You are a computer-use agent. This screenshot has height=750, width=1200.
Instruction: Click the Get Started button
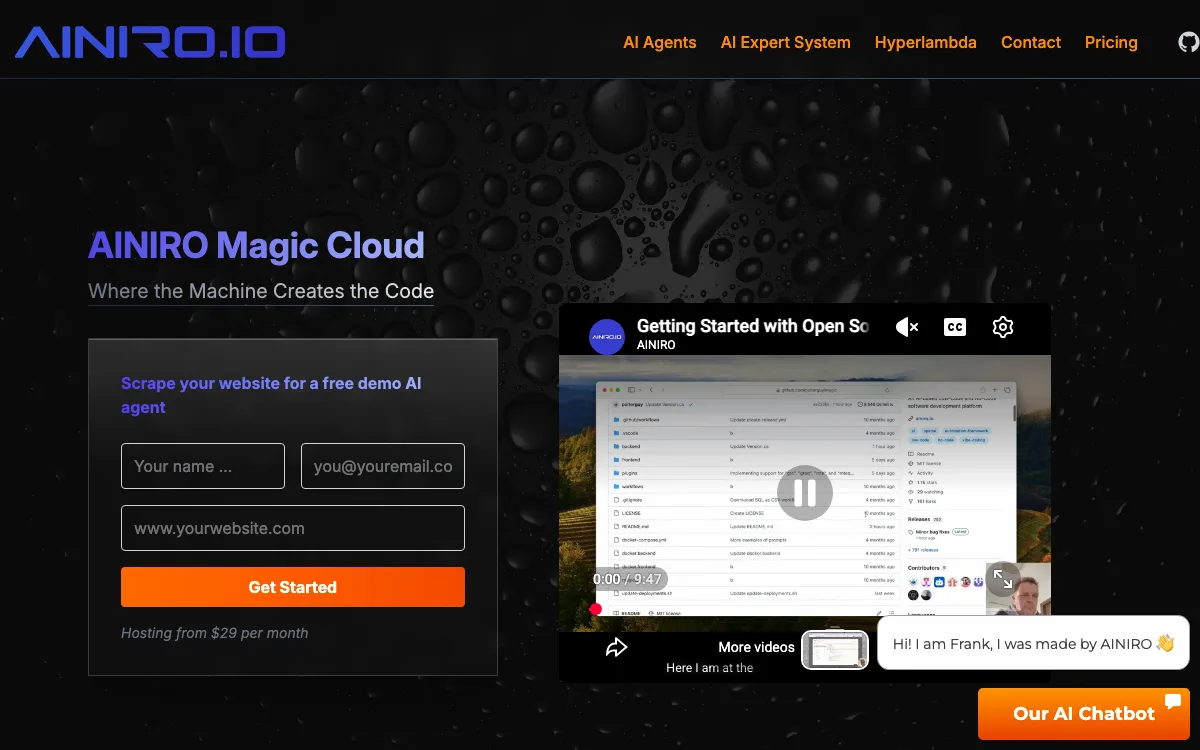[293, 587]
